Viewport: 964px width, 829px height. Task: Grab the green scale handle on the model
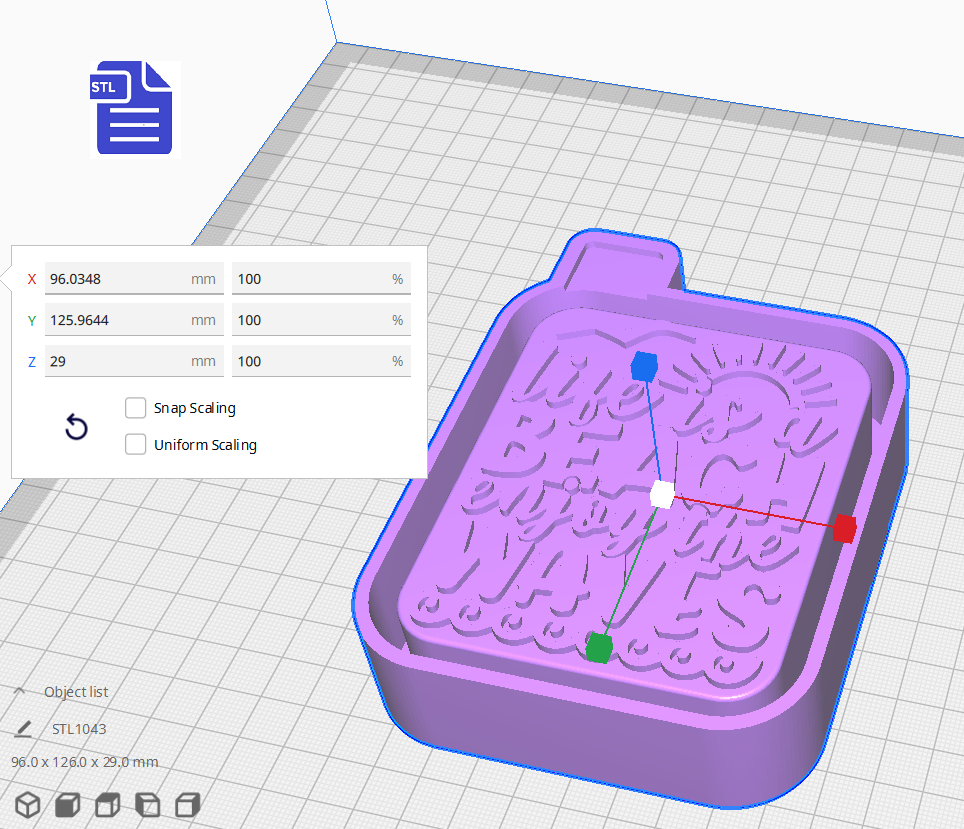(599, 648)
